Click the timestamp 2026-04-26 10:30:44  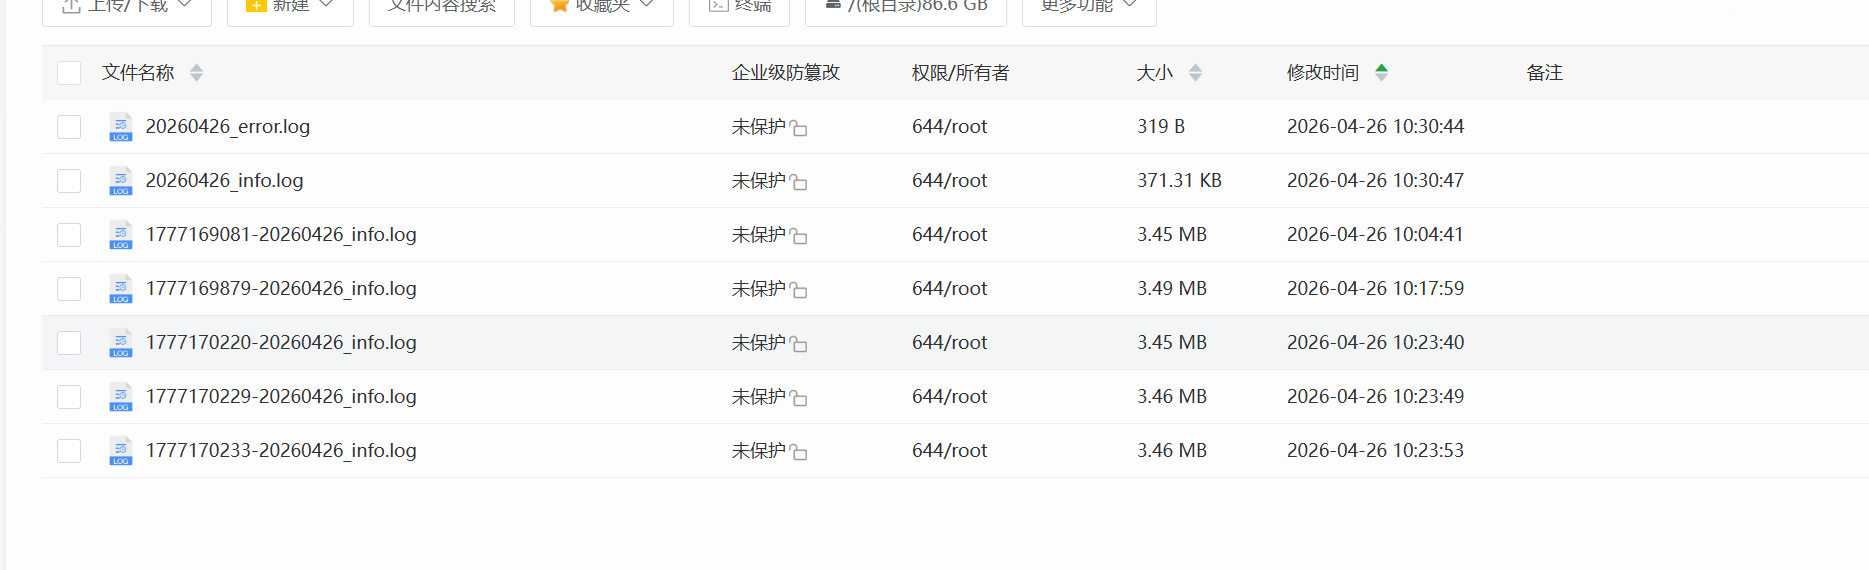1375,127
